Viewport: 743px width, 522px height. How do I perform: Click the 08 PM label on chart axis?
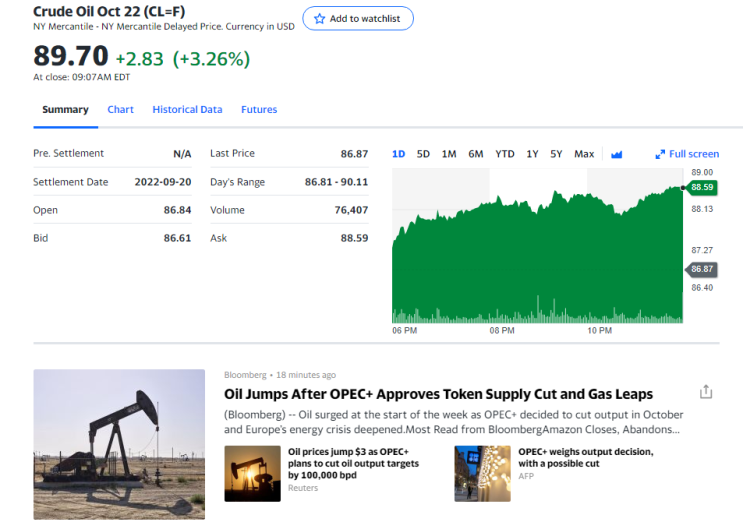502,330
